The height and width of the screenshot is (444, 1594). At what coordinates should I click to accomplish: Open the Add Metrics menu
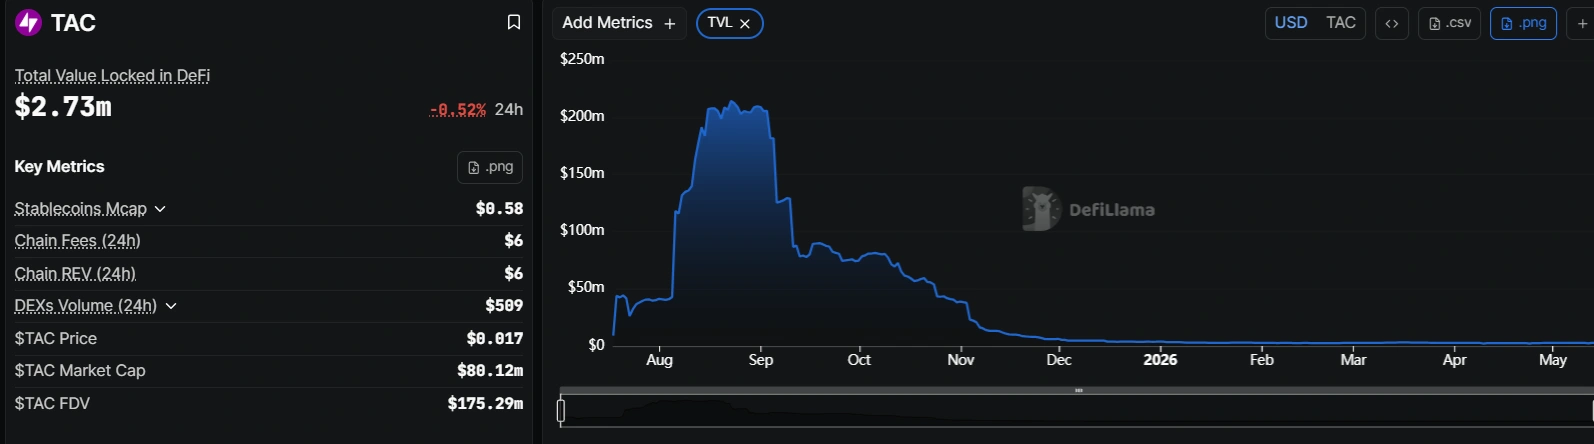coord(619,23)
